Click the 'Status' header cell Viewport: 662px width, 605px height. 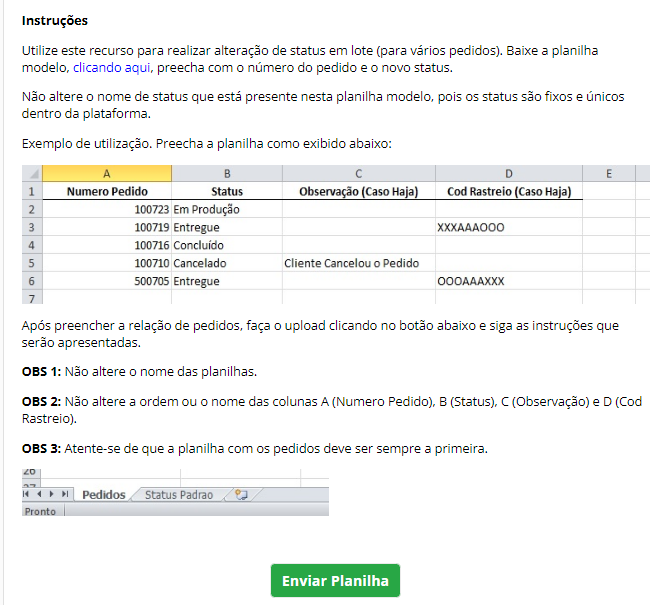coord(227,191)
